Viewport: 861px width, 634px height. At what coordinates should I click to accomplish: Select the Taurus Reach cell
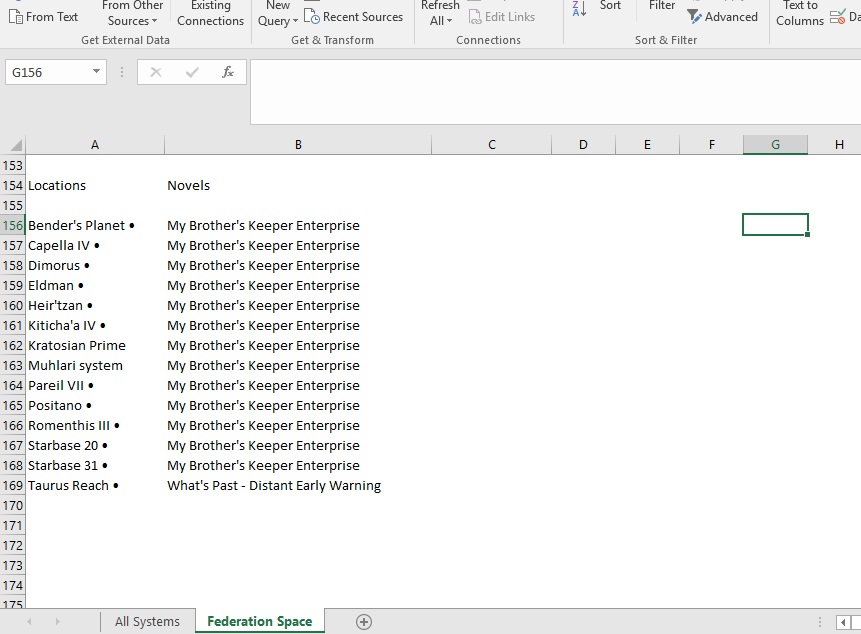pyautogui.click(x=95, y=486)
